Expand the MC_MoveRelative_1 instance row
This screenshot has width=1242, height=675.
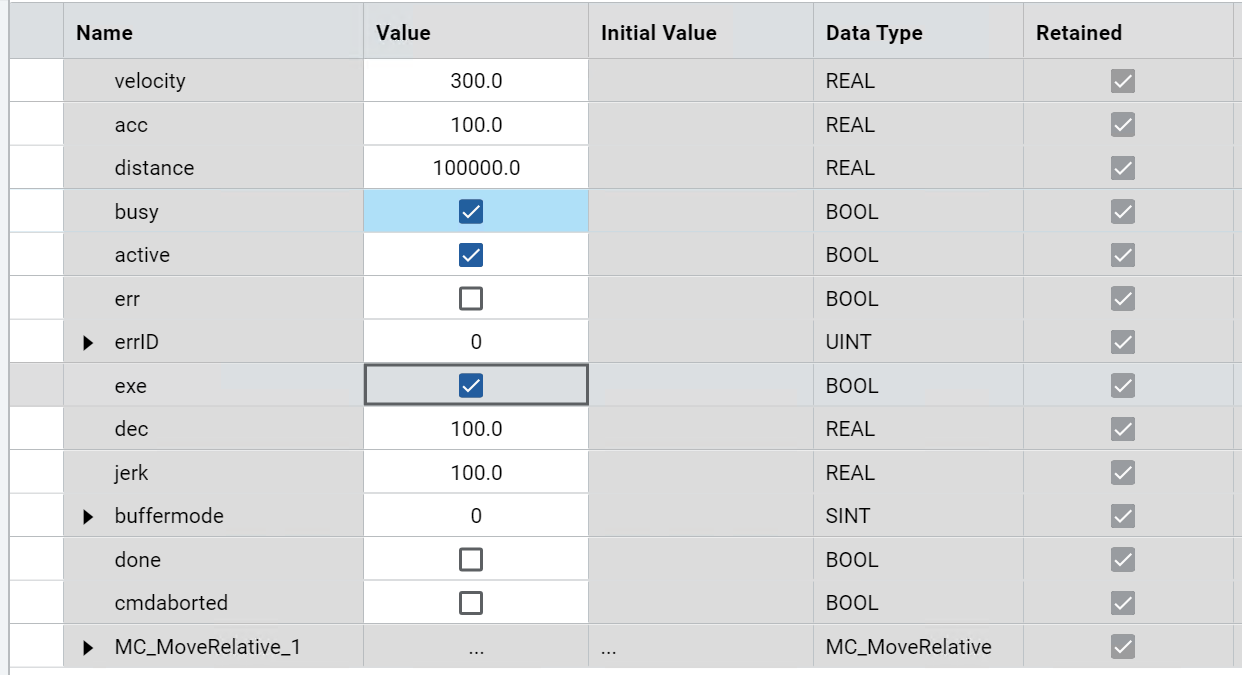pyautogui.click(x=88, y=648)
